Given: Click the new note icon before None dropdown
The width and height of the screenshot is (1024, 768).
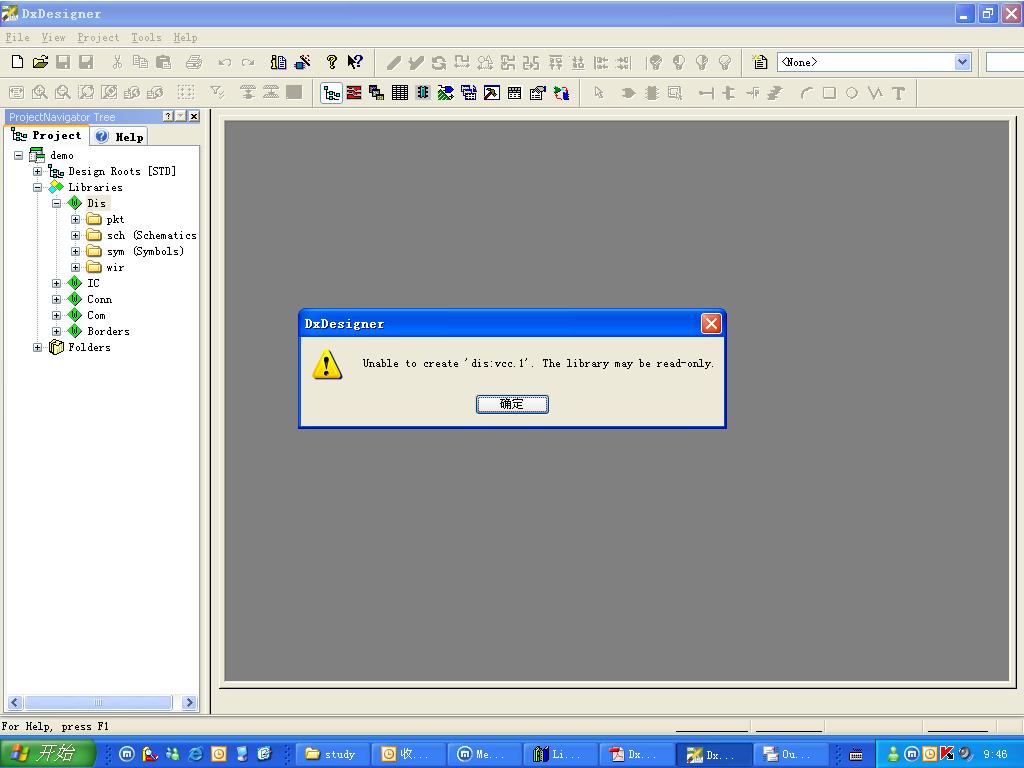Looking at the screenshot, I should coord(760,62).
